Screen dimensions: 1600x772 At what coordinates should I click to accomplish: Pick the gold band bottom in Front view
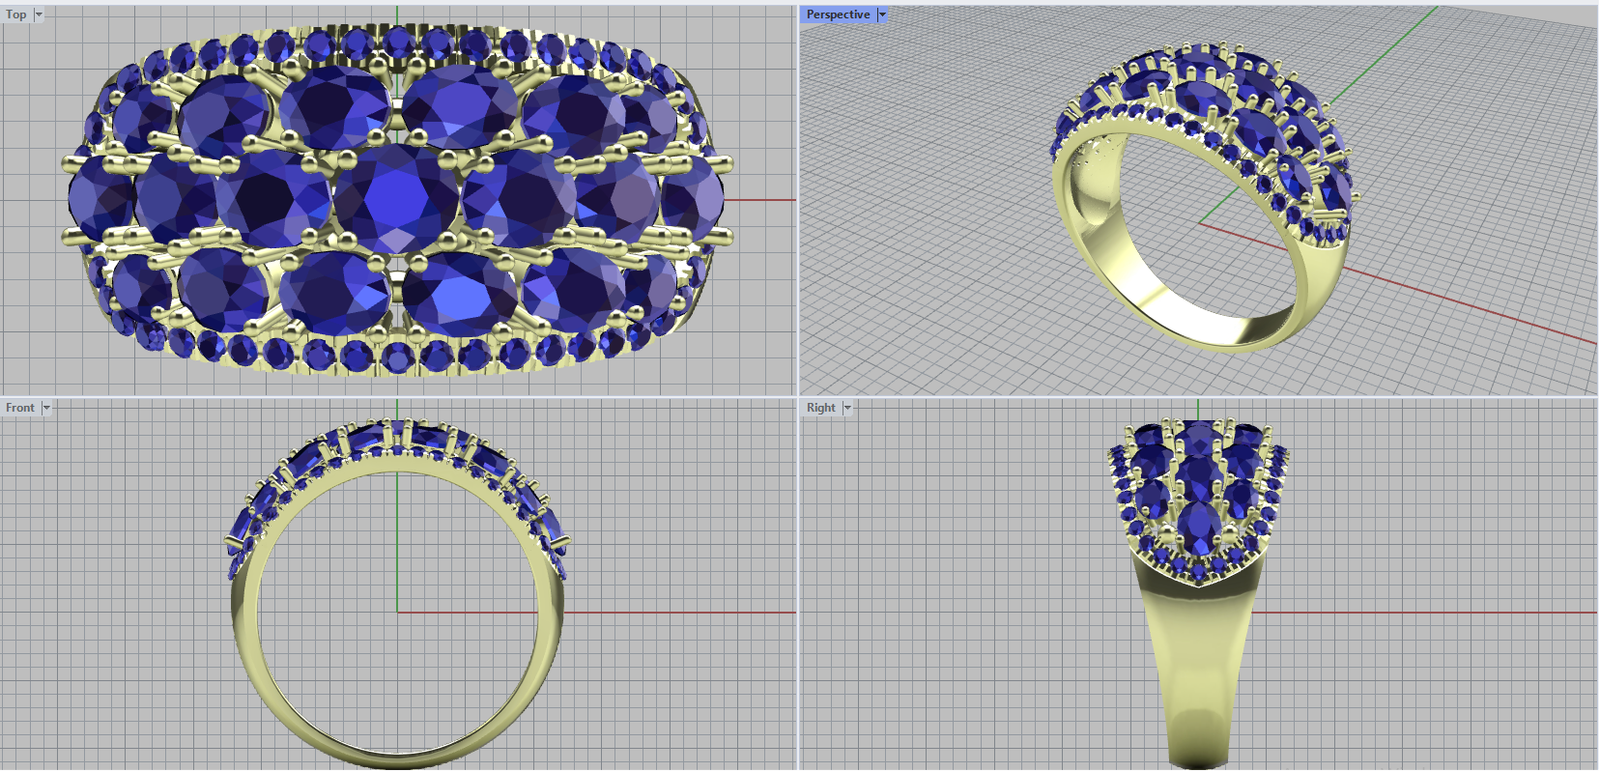pyautogui.click(x=397, y=758)
